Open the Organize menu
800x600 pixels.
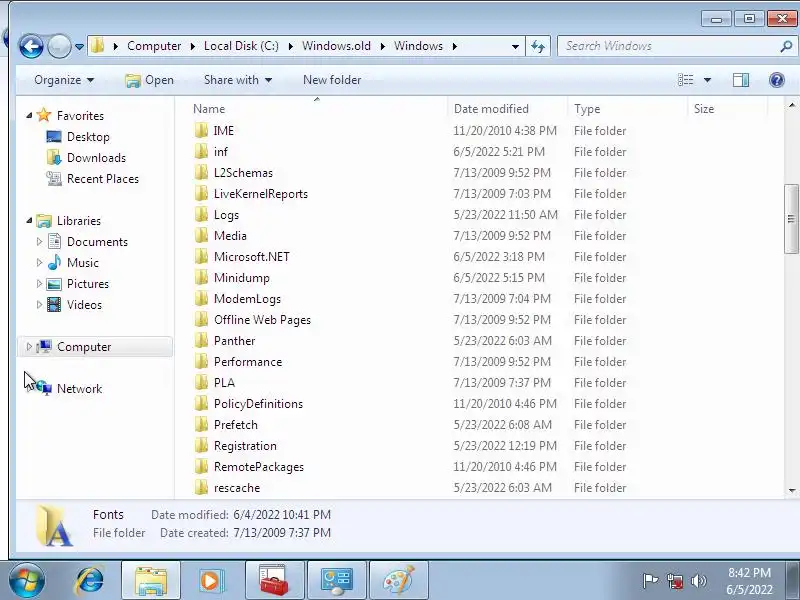(x=64, y=80)
